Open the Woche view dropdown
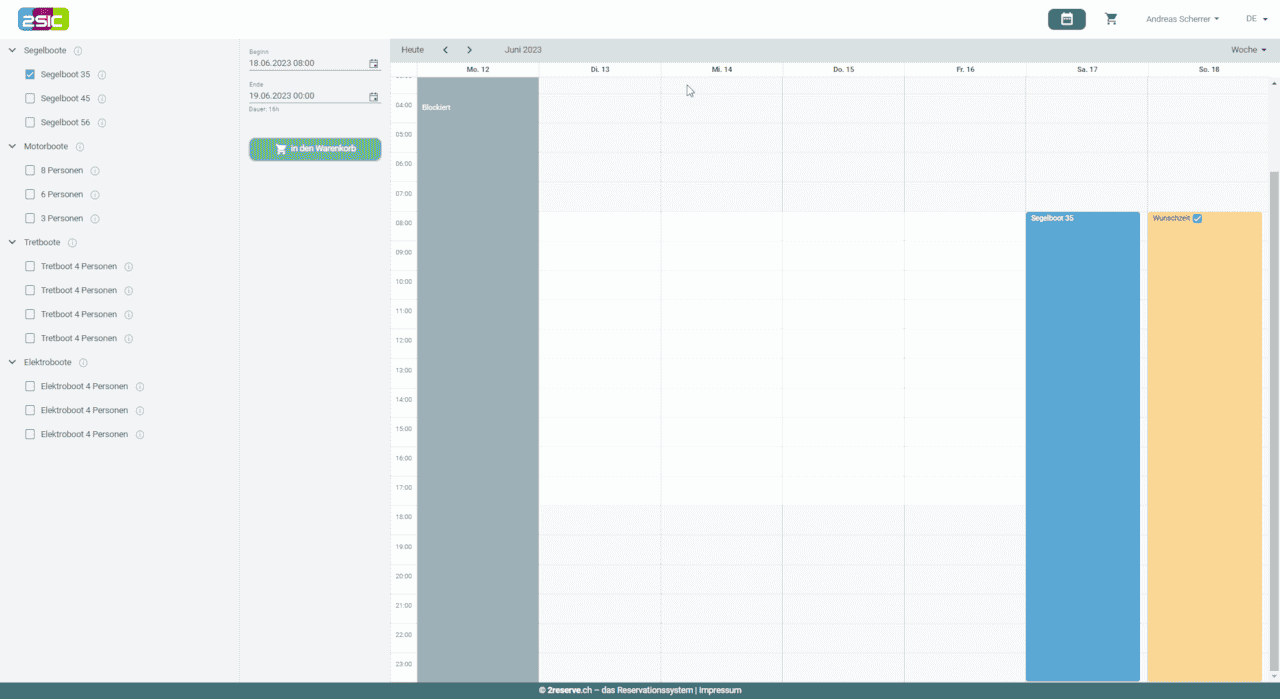 click(1248, 50)
